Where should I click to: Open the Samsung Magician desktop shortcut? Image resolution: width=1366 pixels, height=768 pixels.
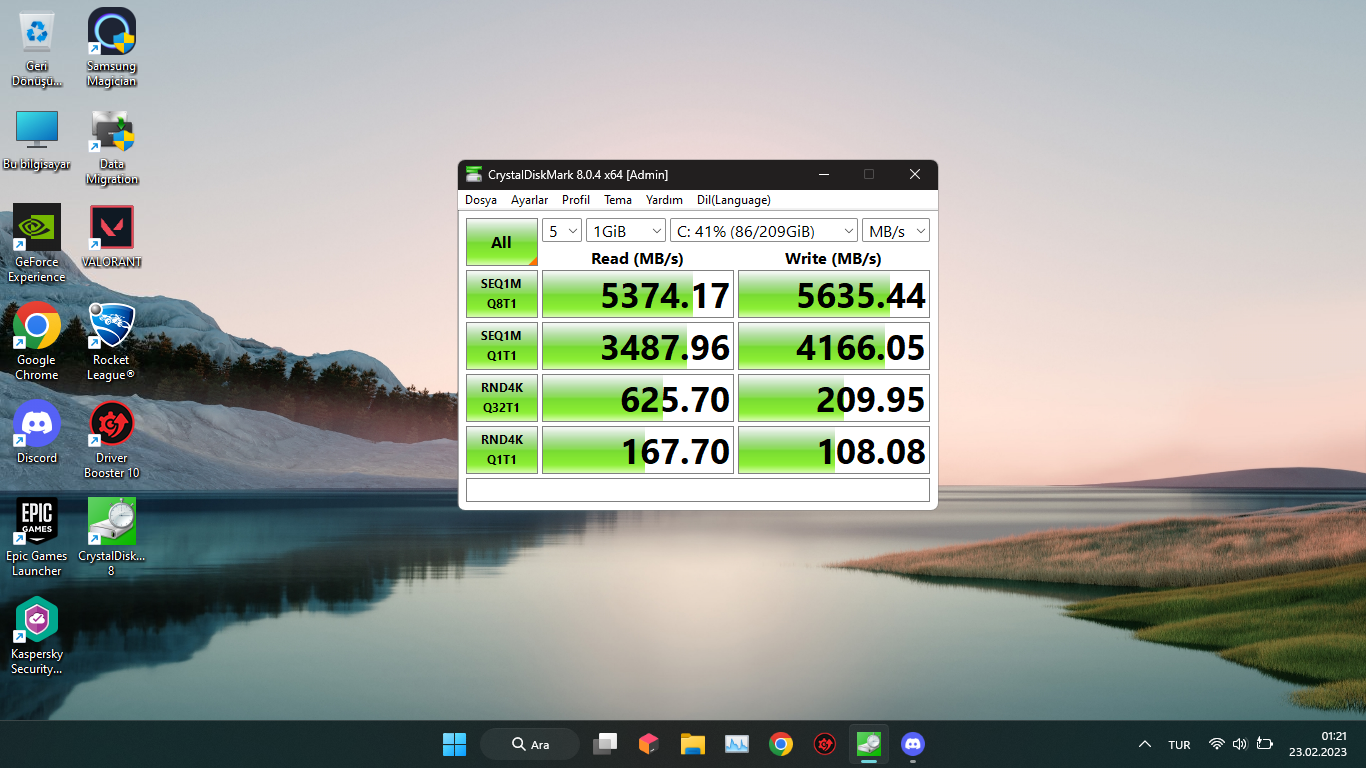[x=111, y=47]
